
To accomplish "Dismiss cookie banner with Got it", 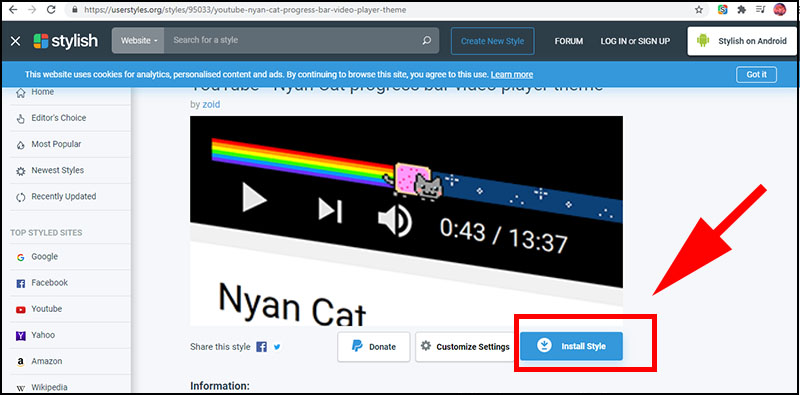I will click(756, 75).
